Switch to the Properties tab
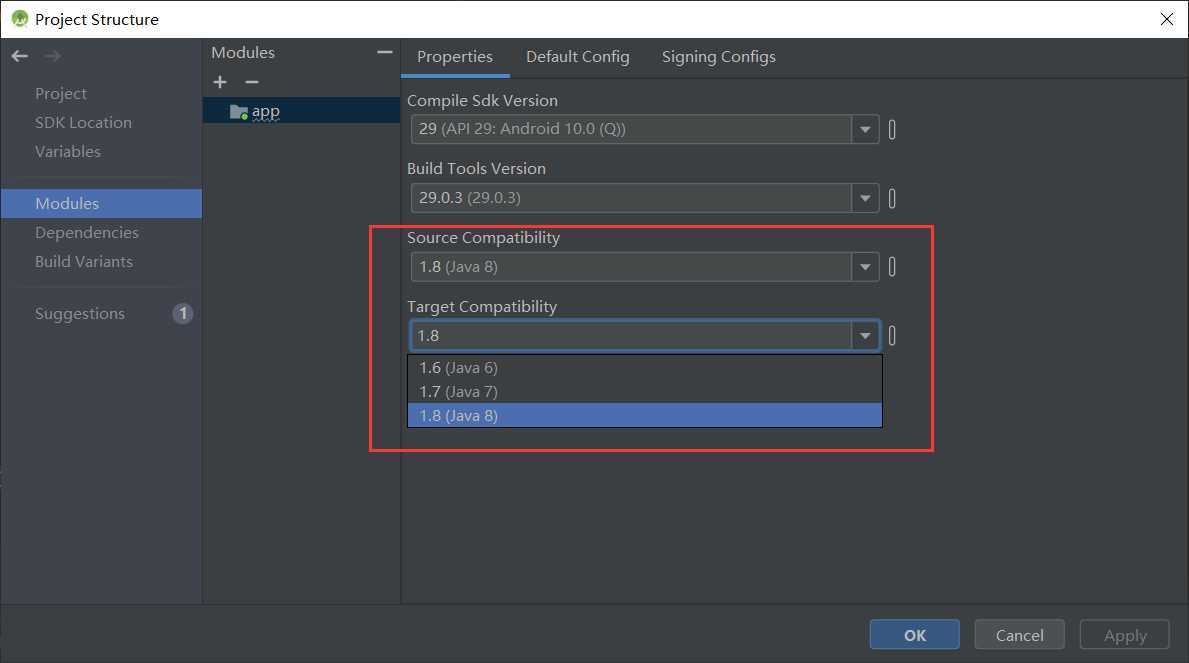The image size is (1189, 663). [455, 57]
